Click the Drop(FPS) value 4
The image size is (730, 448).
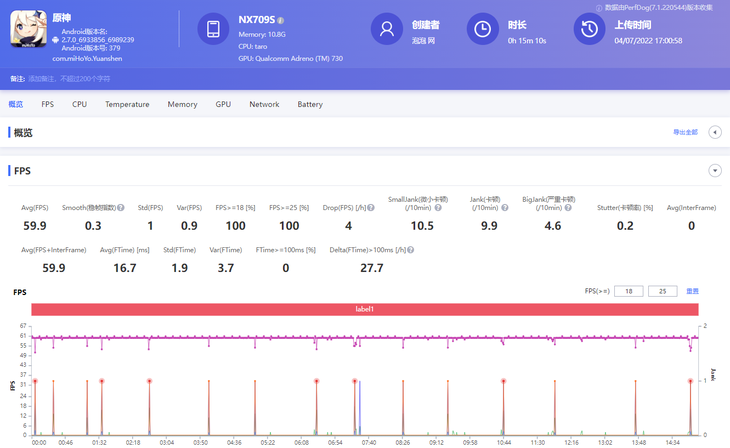[x=348, y=226]
